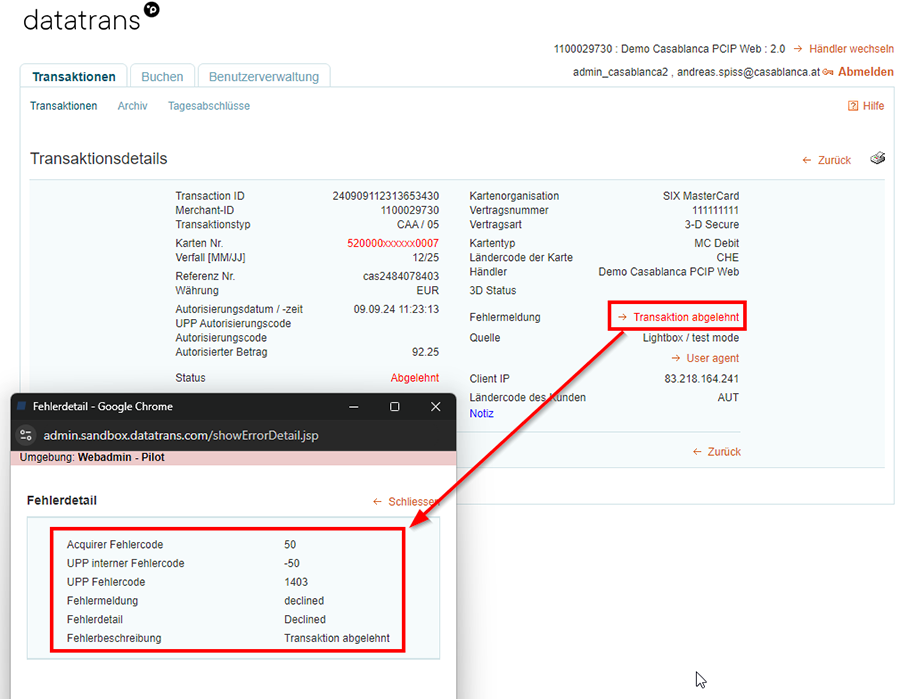
Task: Click site info icon in popup address bar
Action: click(x=27, y=435)
